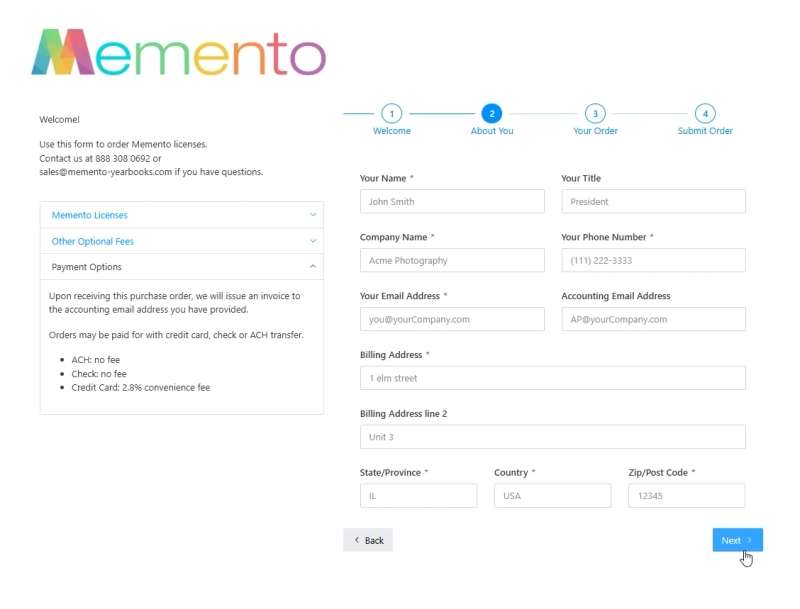Click the 'Your Title' field label

581,178
